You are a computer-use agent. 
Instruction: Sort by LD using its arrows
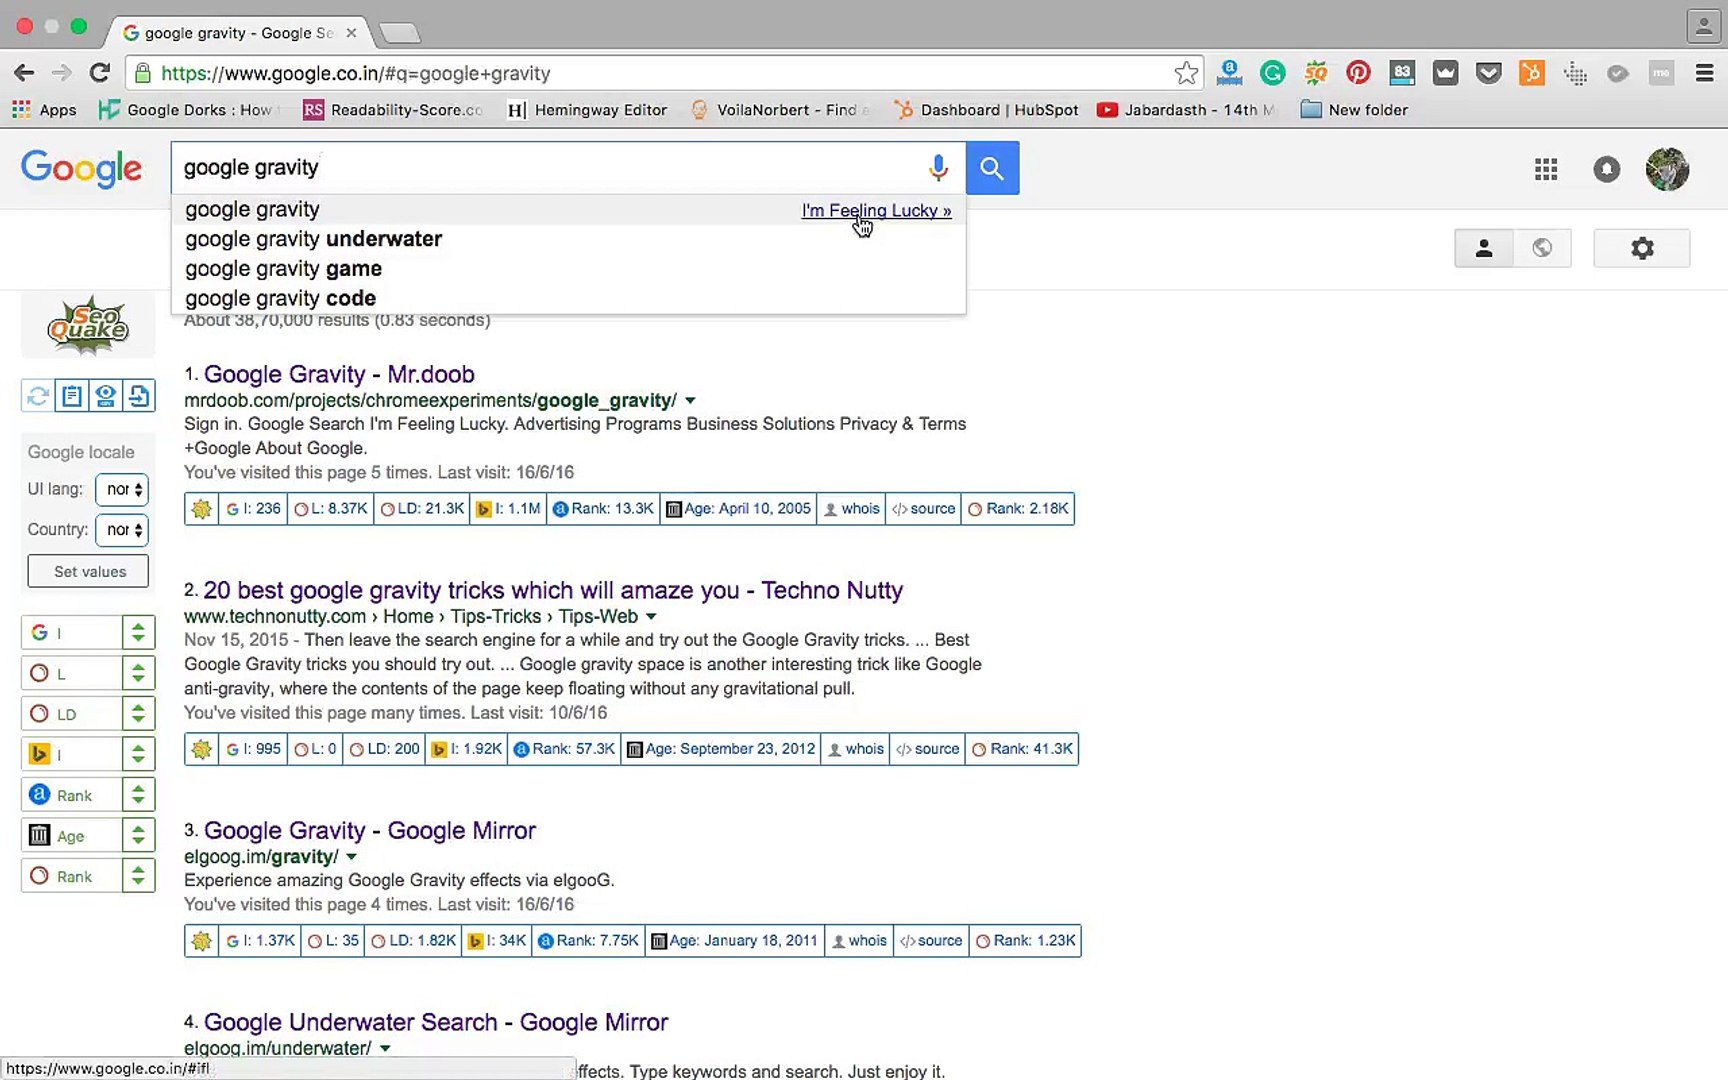tap(138, 714)
